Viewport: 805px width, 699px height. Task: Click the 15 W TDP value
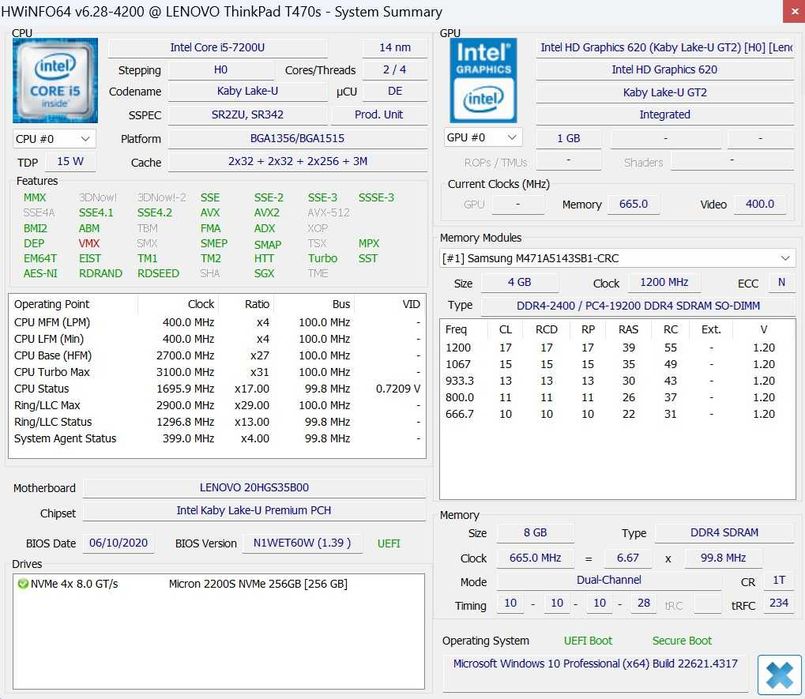point(70,162)
